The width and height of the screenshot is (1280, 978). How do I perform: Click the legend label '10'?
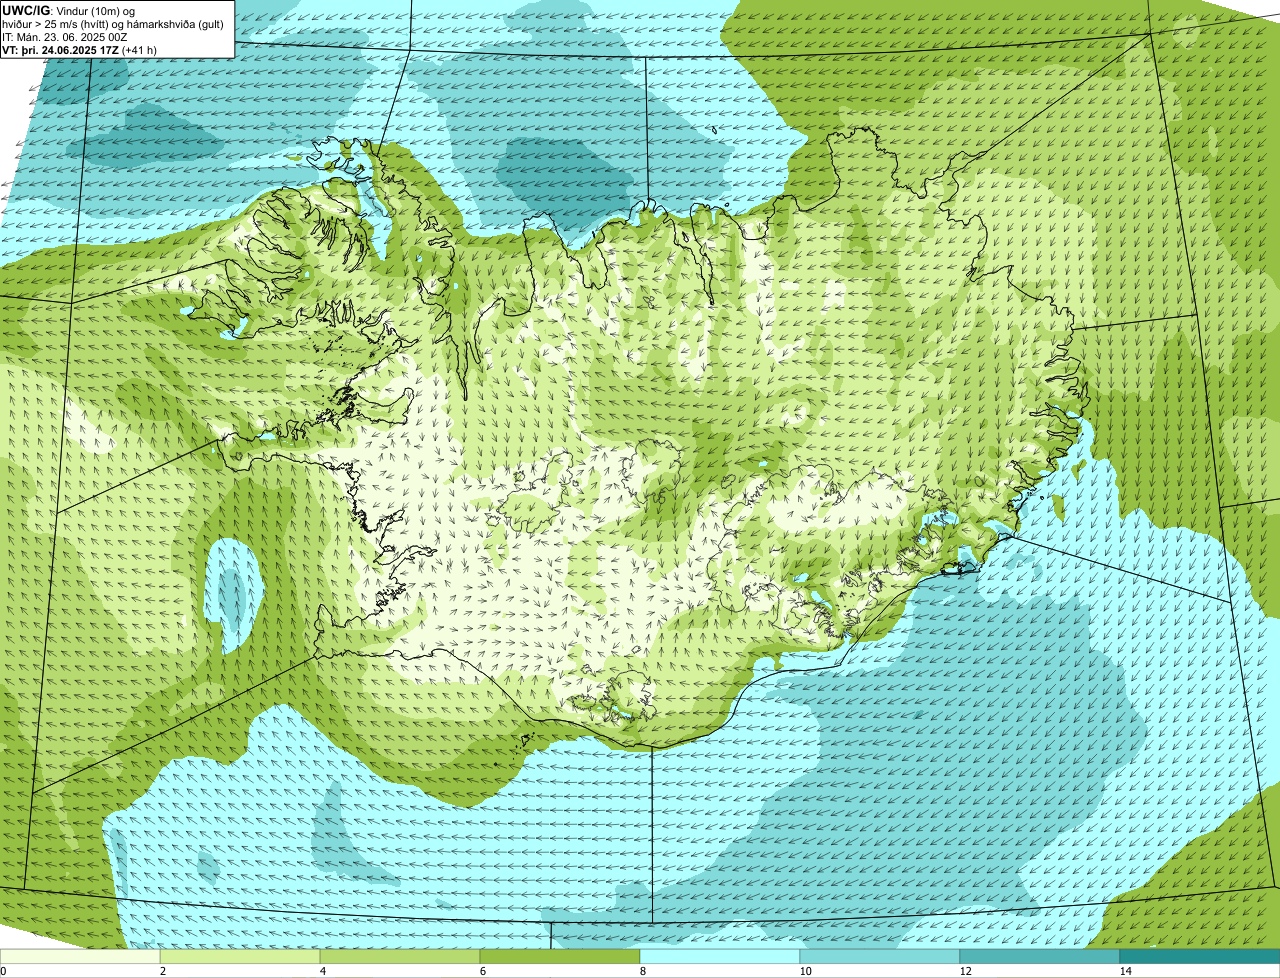tap(805, 971)
